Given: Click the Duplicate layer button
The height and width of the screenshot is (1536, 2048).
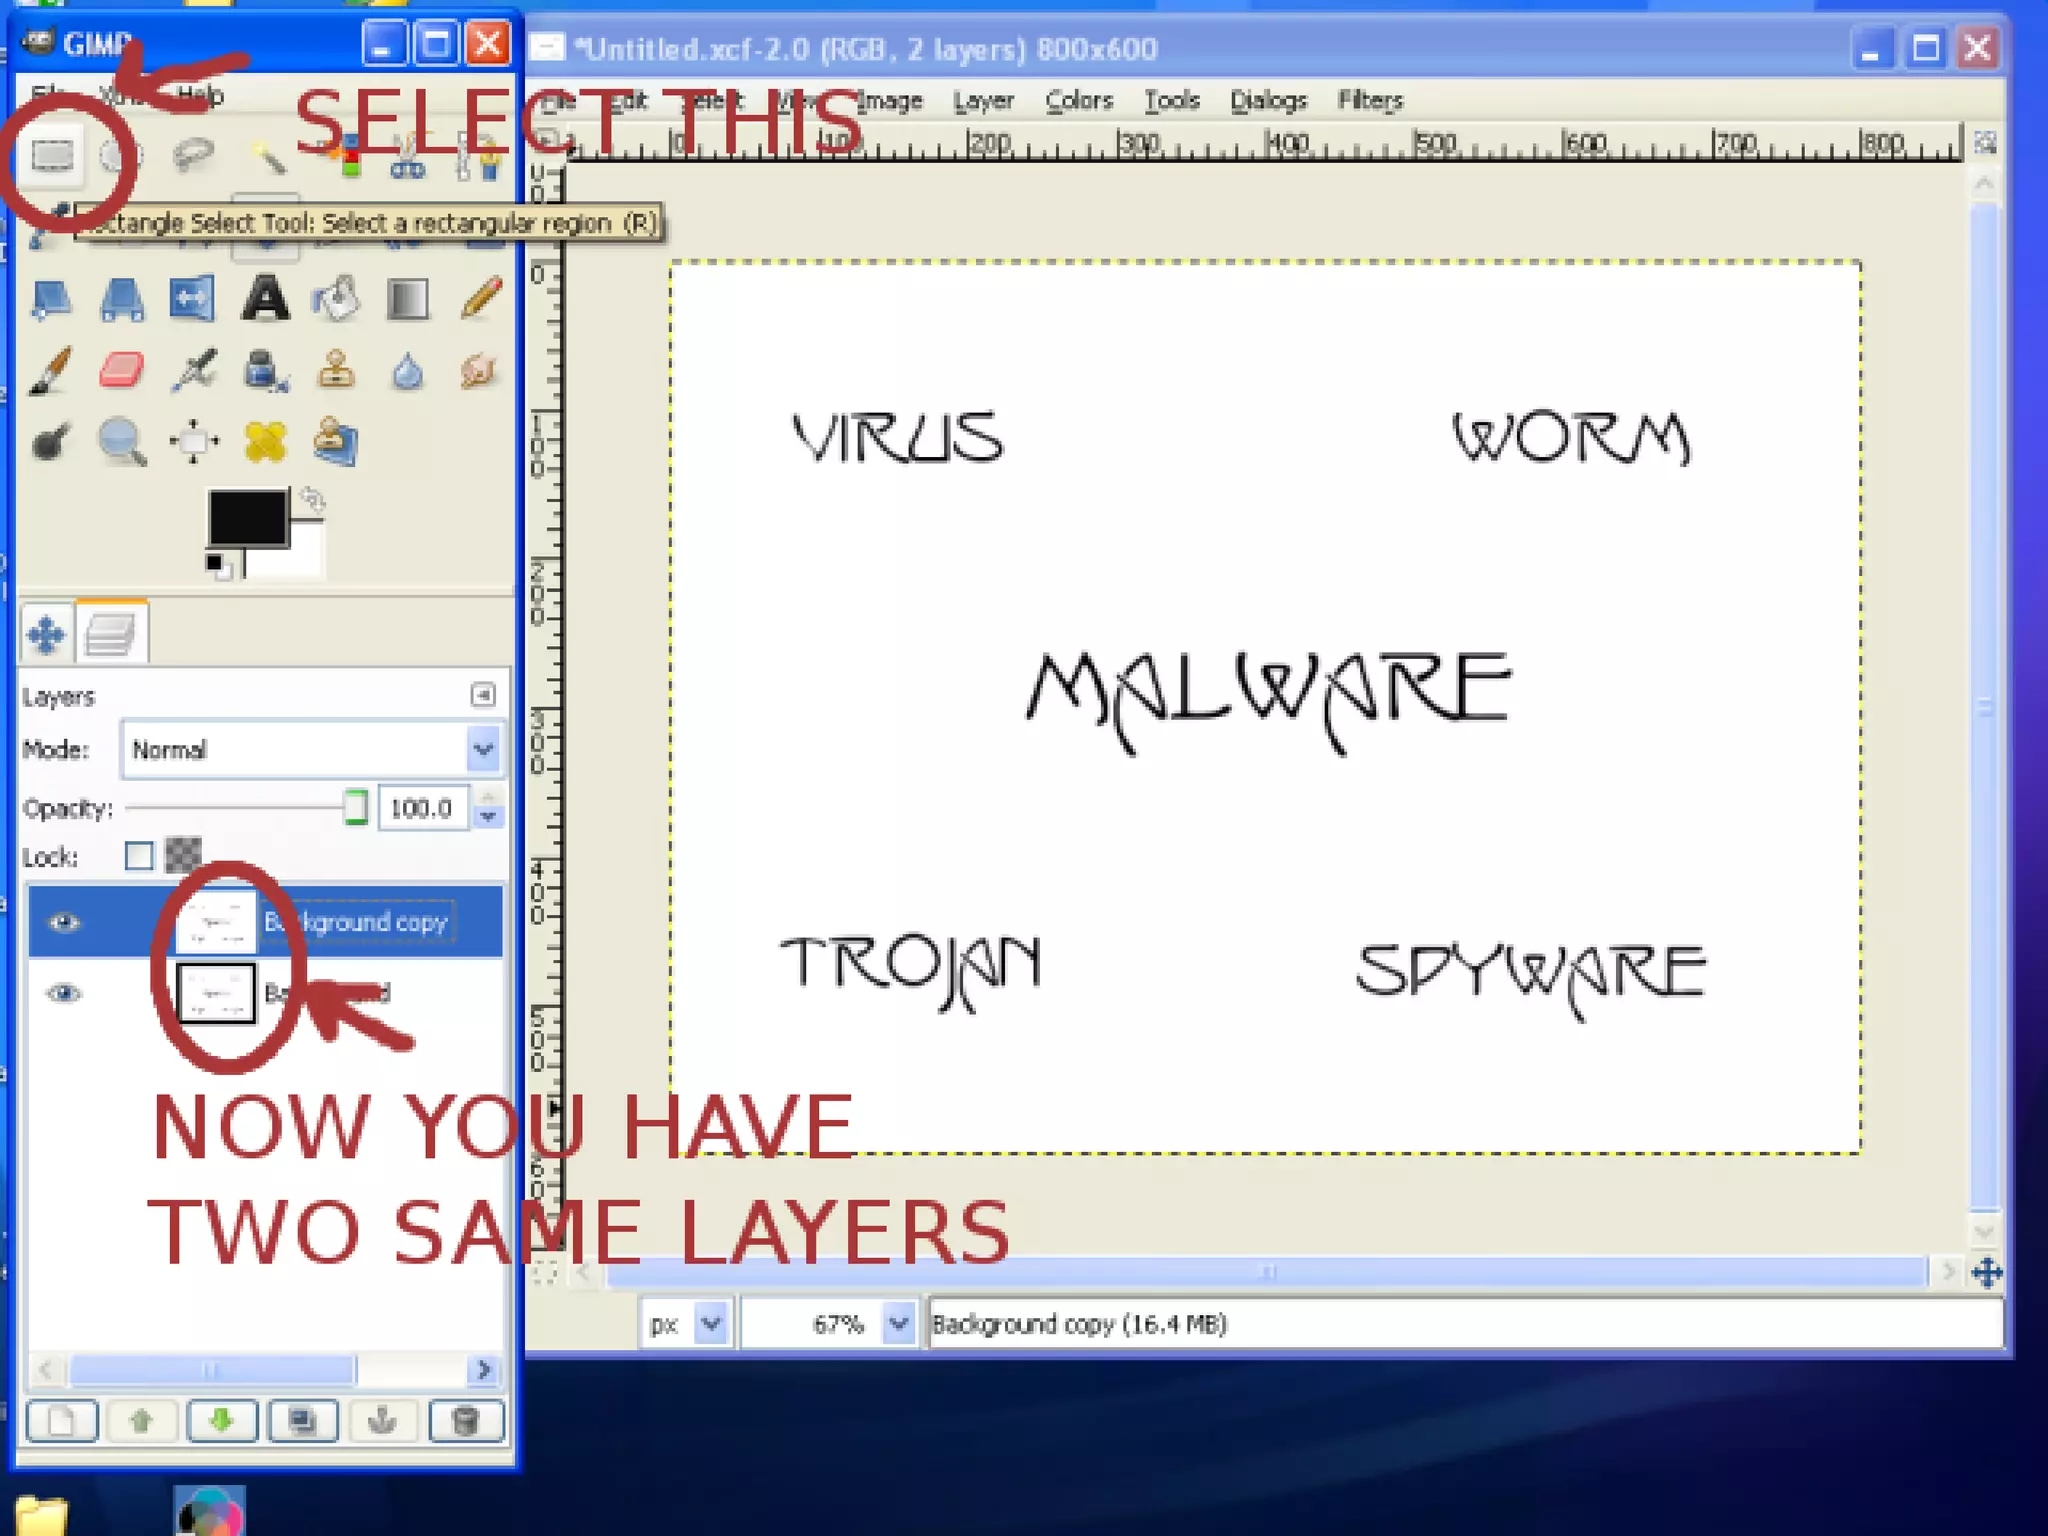Looking at the screenshot, I should click(302, 1421).
